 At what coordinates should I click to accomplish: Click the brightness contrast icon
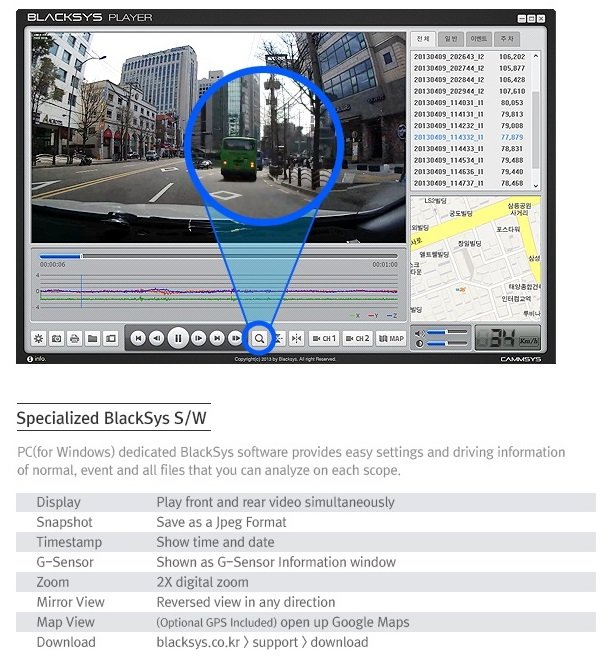point(419,344)
